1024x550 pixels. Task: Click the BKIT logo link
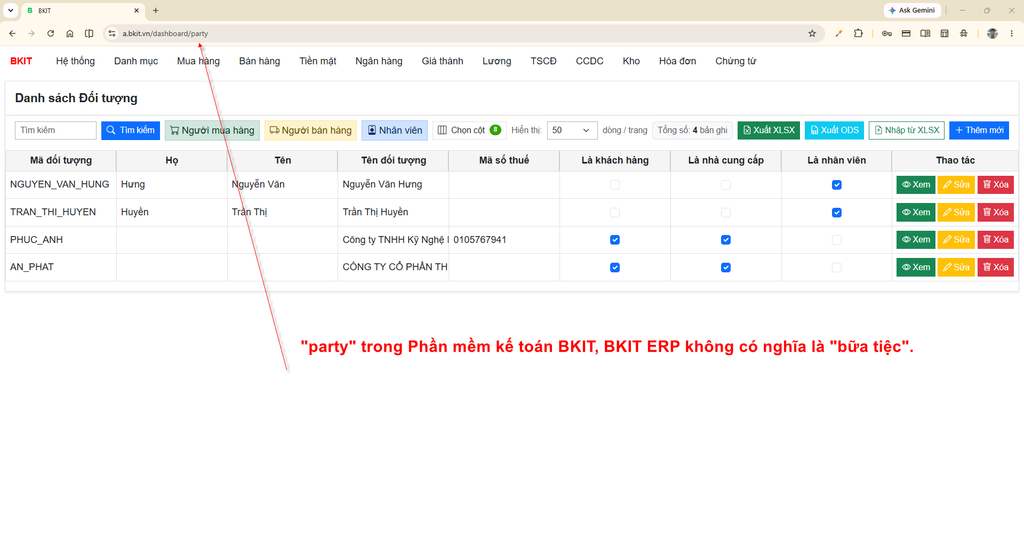coord(21,61)
